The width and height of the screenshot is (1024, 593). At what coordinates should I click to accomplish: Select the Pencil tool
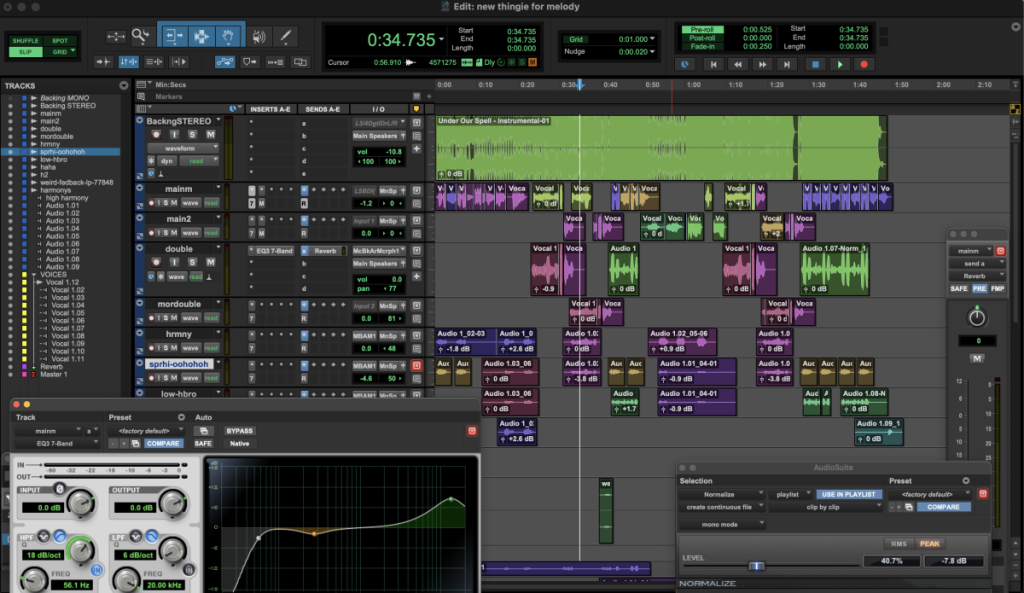(x=286, y=34)
